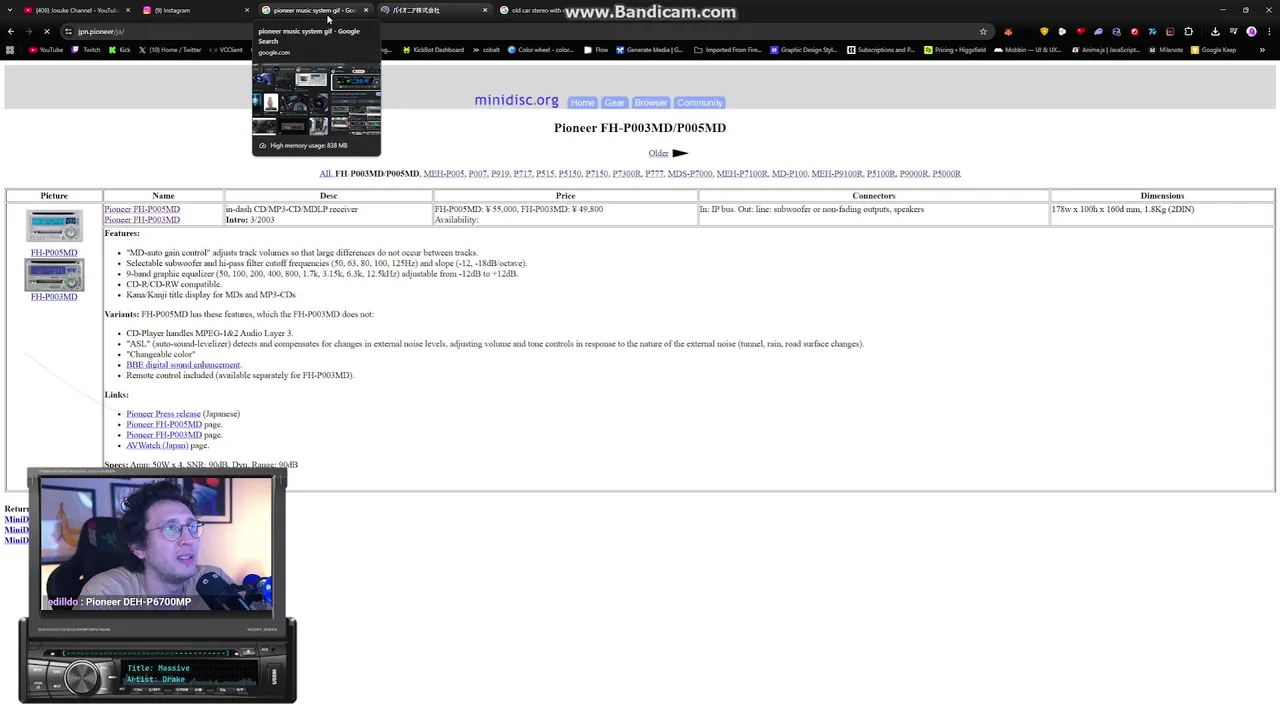Bookmark this page with the star icon
The image size is (1280, 720).
pos(983,31)
